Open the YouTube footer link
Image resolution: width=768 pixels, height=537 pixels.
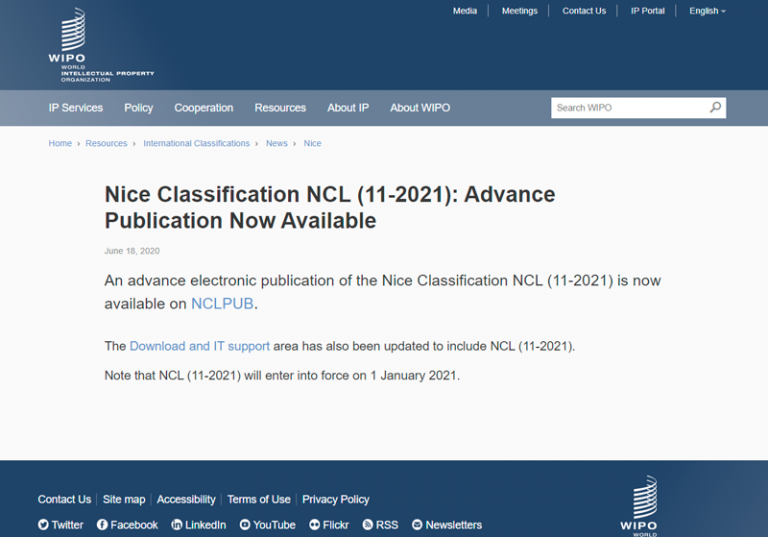pyautogui.click(x=267, y=525)
